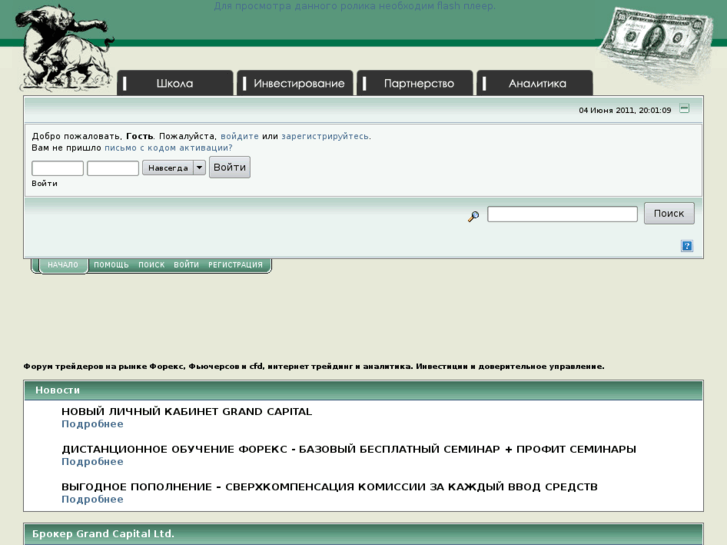Focus the password input field
This screenshot has width=727, height=545.
(113, 168)
